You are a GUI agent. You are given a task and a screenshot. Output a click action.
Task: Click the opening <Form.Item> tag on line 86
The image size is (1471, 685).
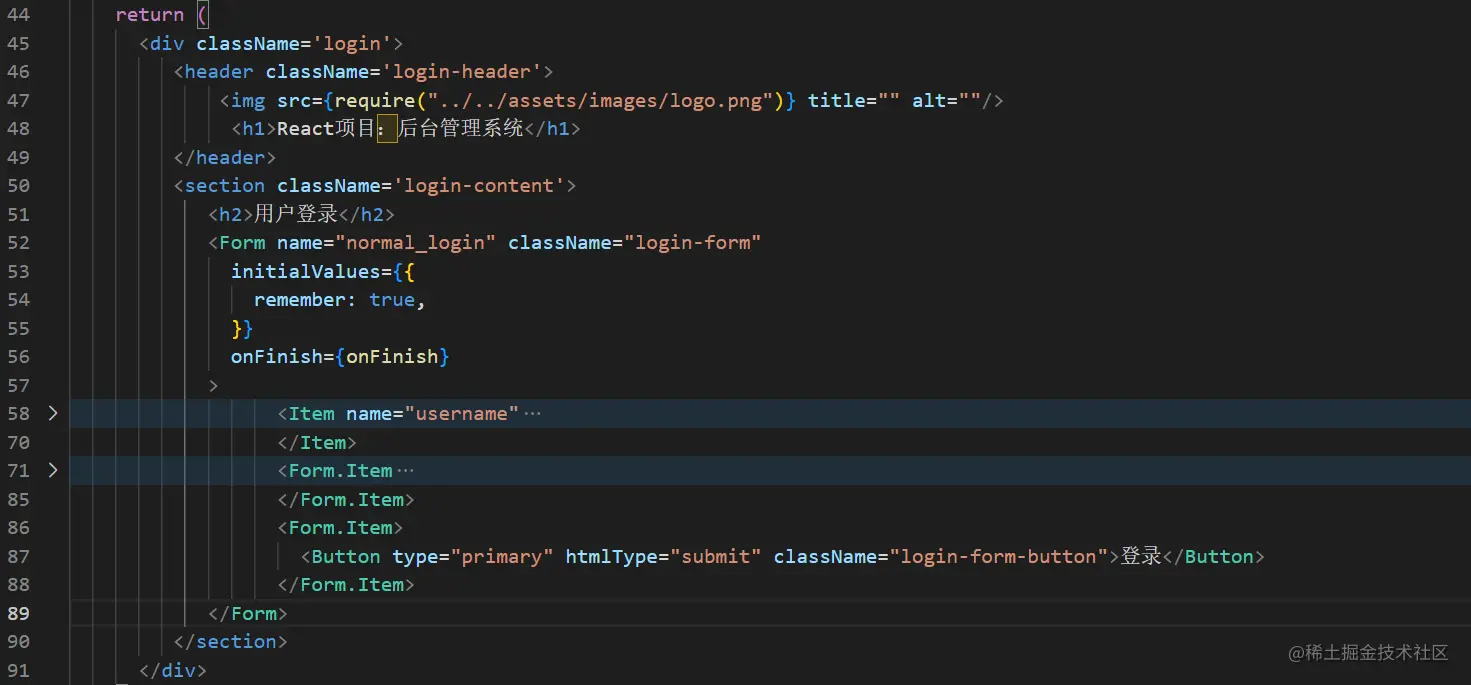[340, 527]
